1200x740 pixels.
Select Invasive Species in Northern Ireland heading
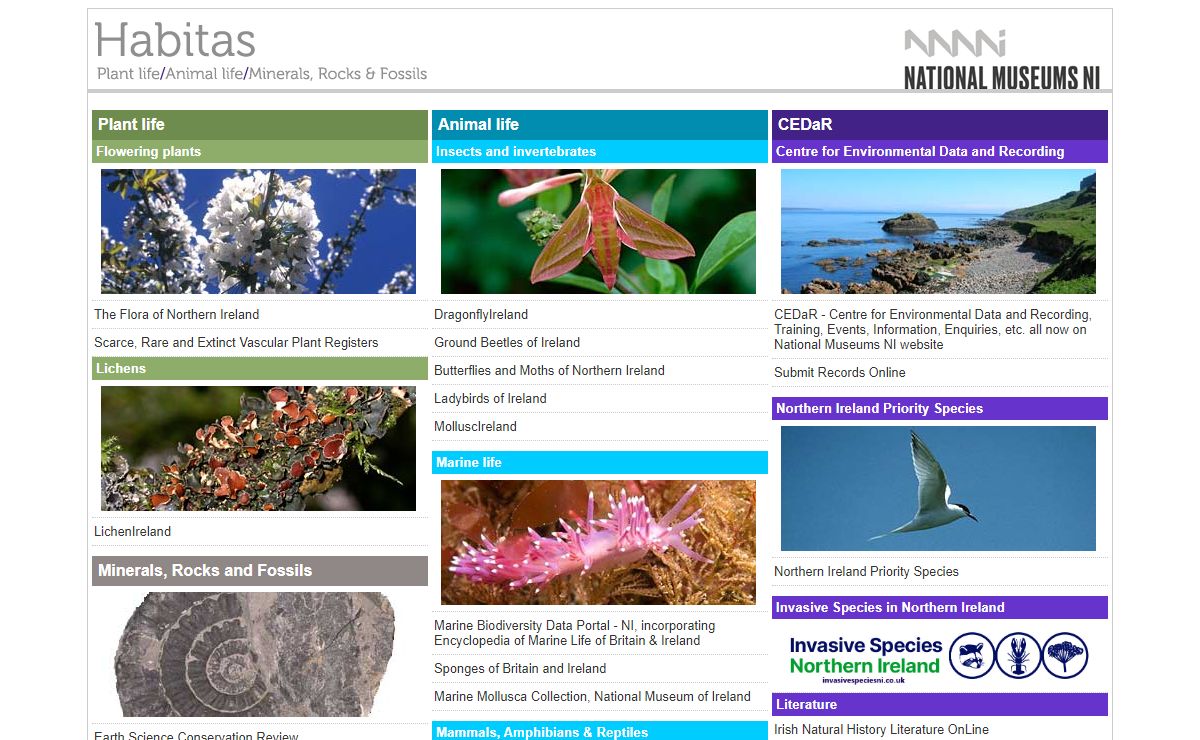940,608
